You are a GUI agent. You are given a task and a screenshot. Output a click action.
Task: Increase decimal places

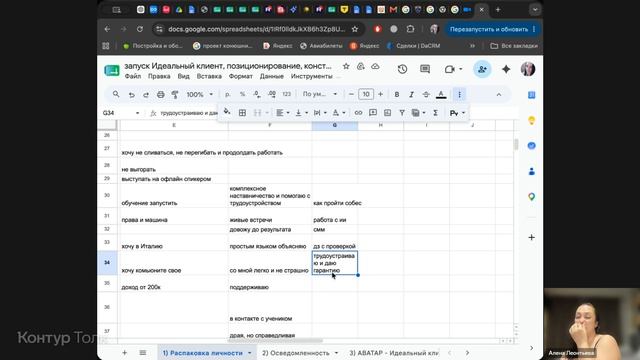(272, 94)
